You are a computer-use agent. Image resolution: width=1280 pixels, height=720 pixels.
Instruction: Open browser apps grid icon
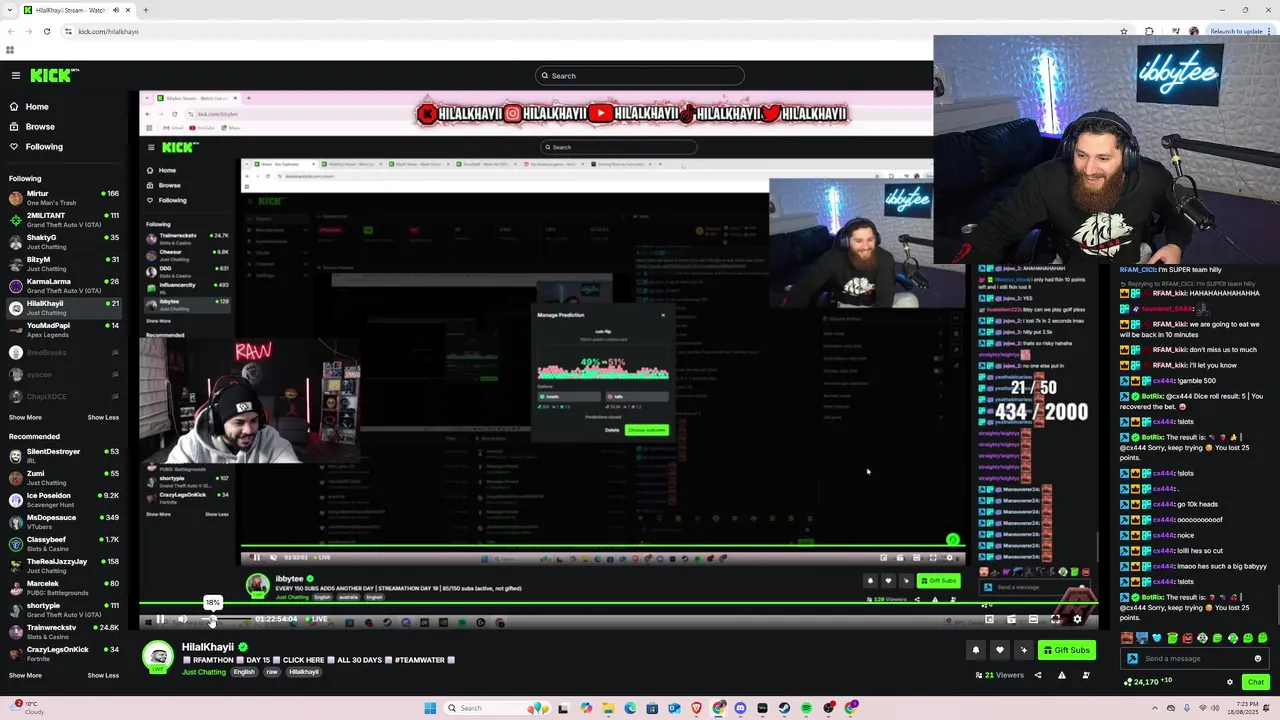(x=10, y=50)
